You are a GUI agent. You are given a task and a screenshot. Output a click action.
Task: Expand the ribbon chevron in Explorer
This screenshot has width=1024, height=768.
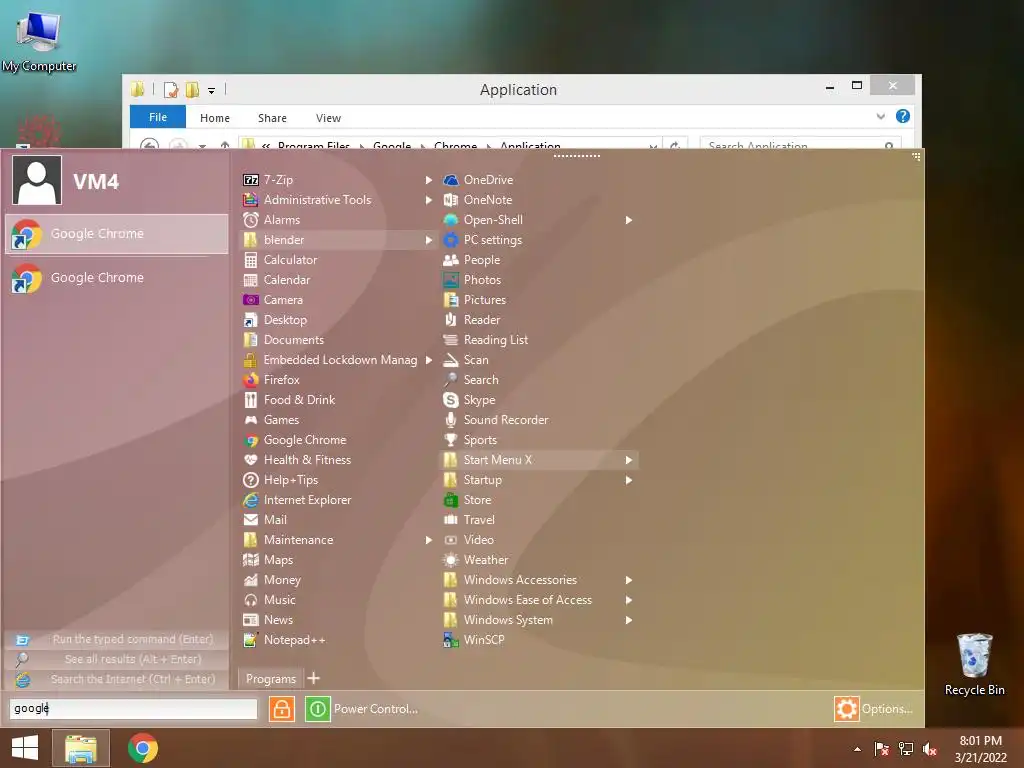pyautogui.click(x=880, y=116)
